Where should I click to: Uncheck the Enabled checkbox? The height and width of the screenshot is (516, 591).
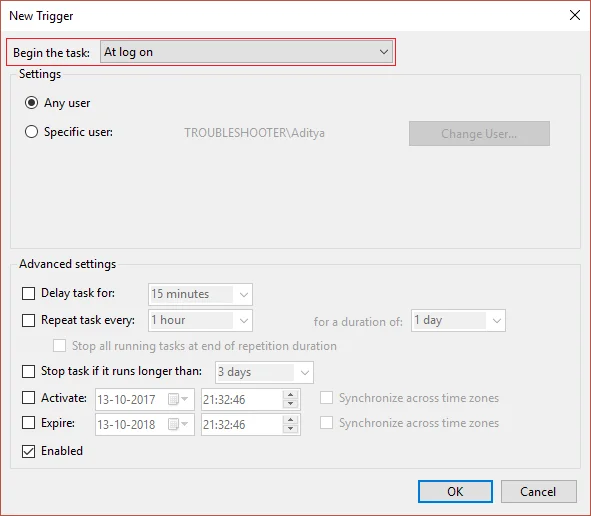pyautogui.click(x=28, y=451)
